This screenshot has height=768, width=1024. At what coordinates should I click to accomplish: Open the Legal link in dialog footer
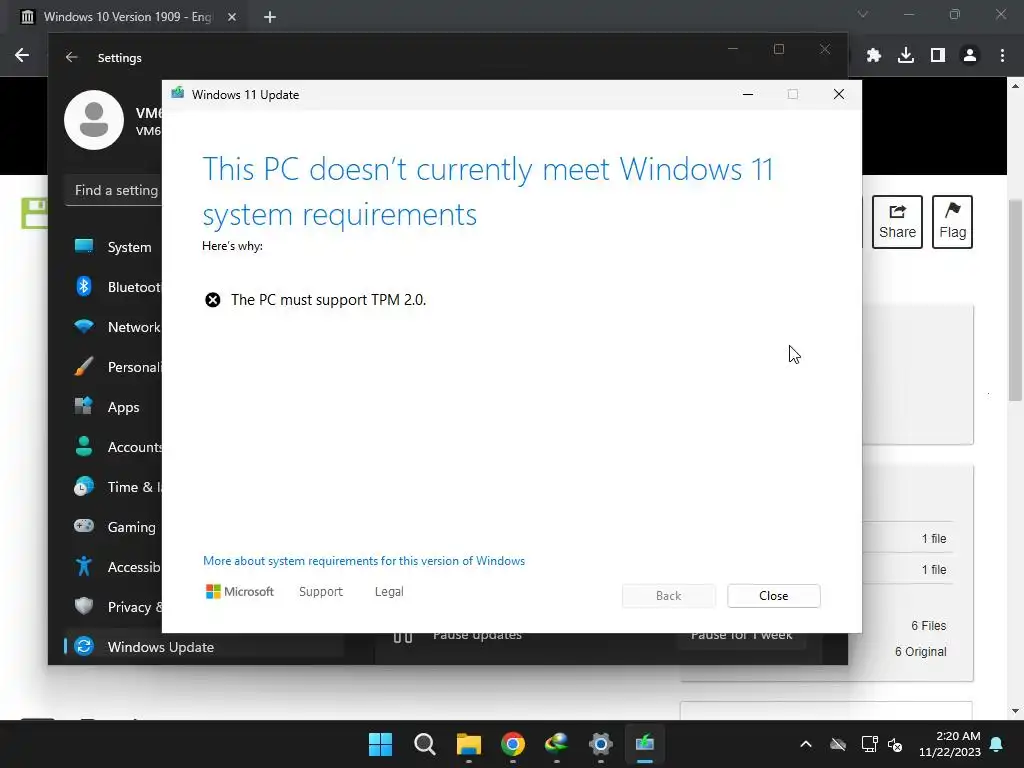[389, 592]
